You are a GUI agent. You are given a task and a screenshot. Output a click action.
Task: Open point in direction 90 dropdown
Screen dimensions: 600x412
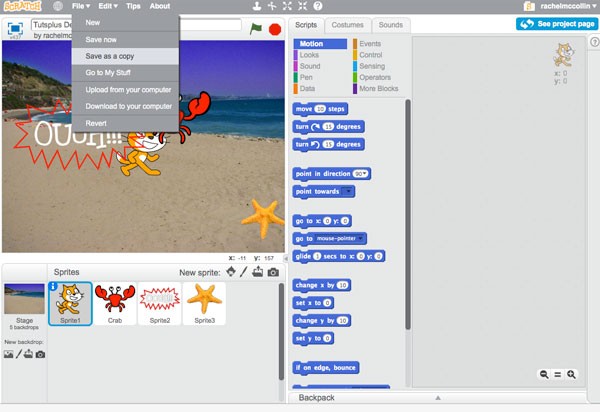tap(360, 174)
